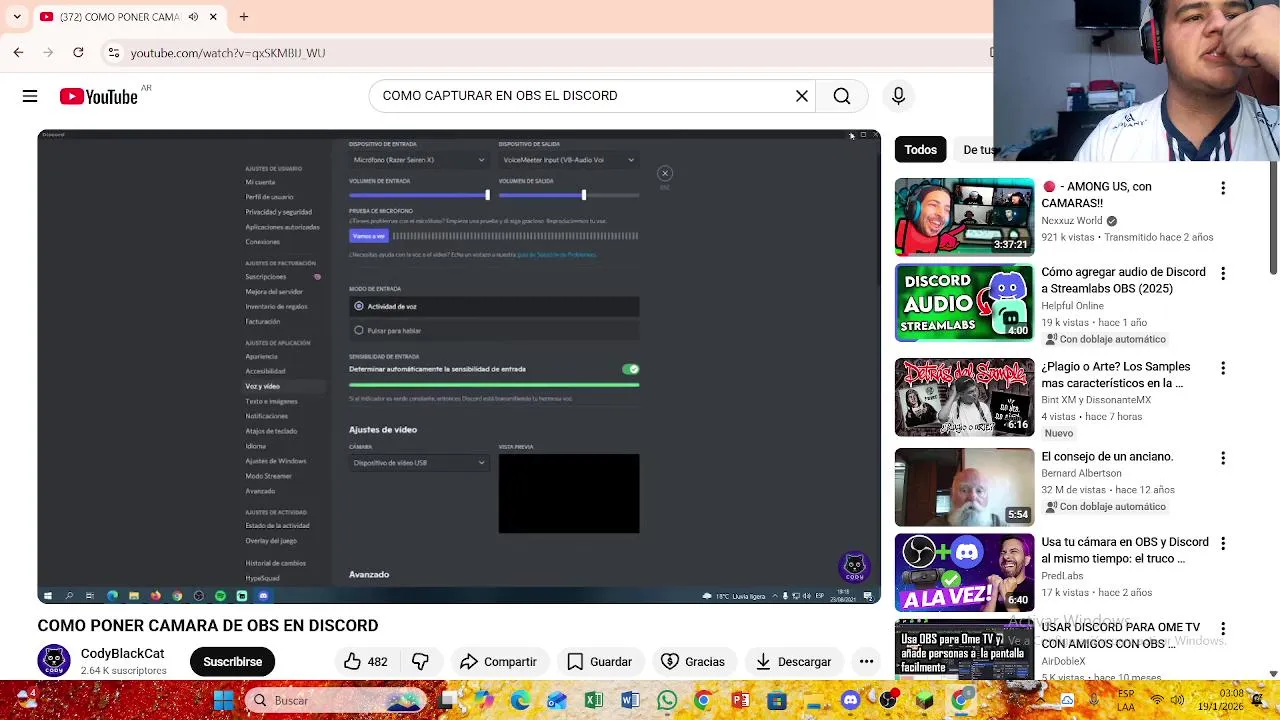Image resolution: width=1280 pixels, height=720 pixels.
Task: Open Microsoft Edge from the taskbar
Action: pos(520,700)
